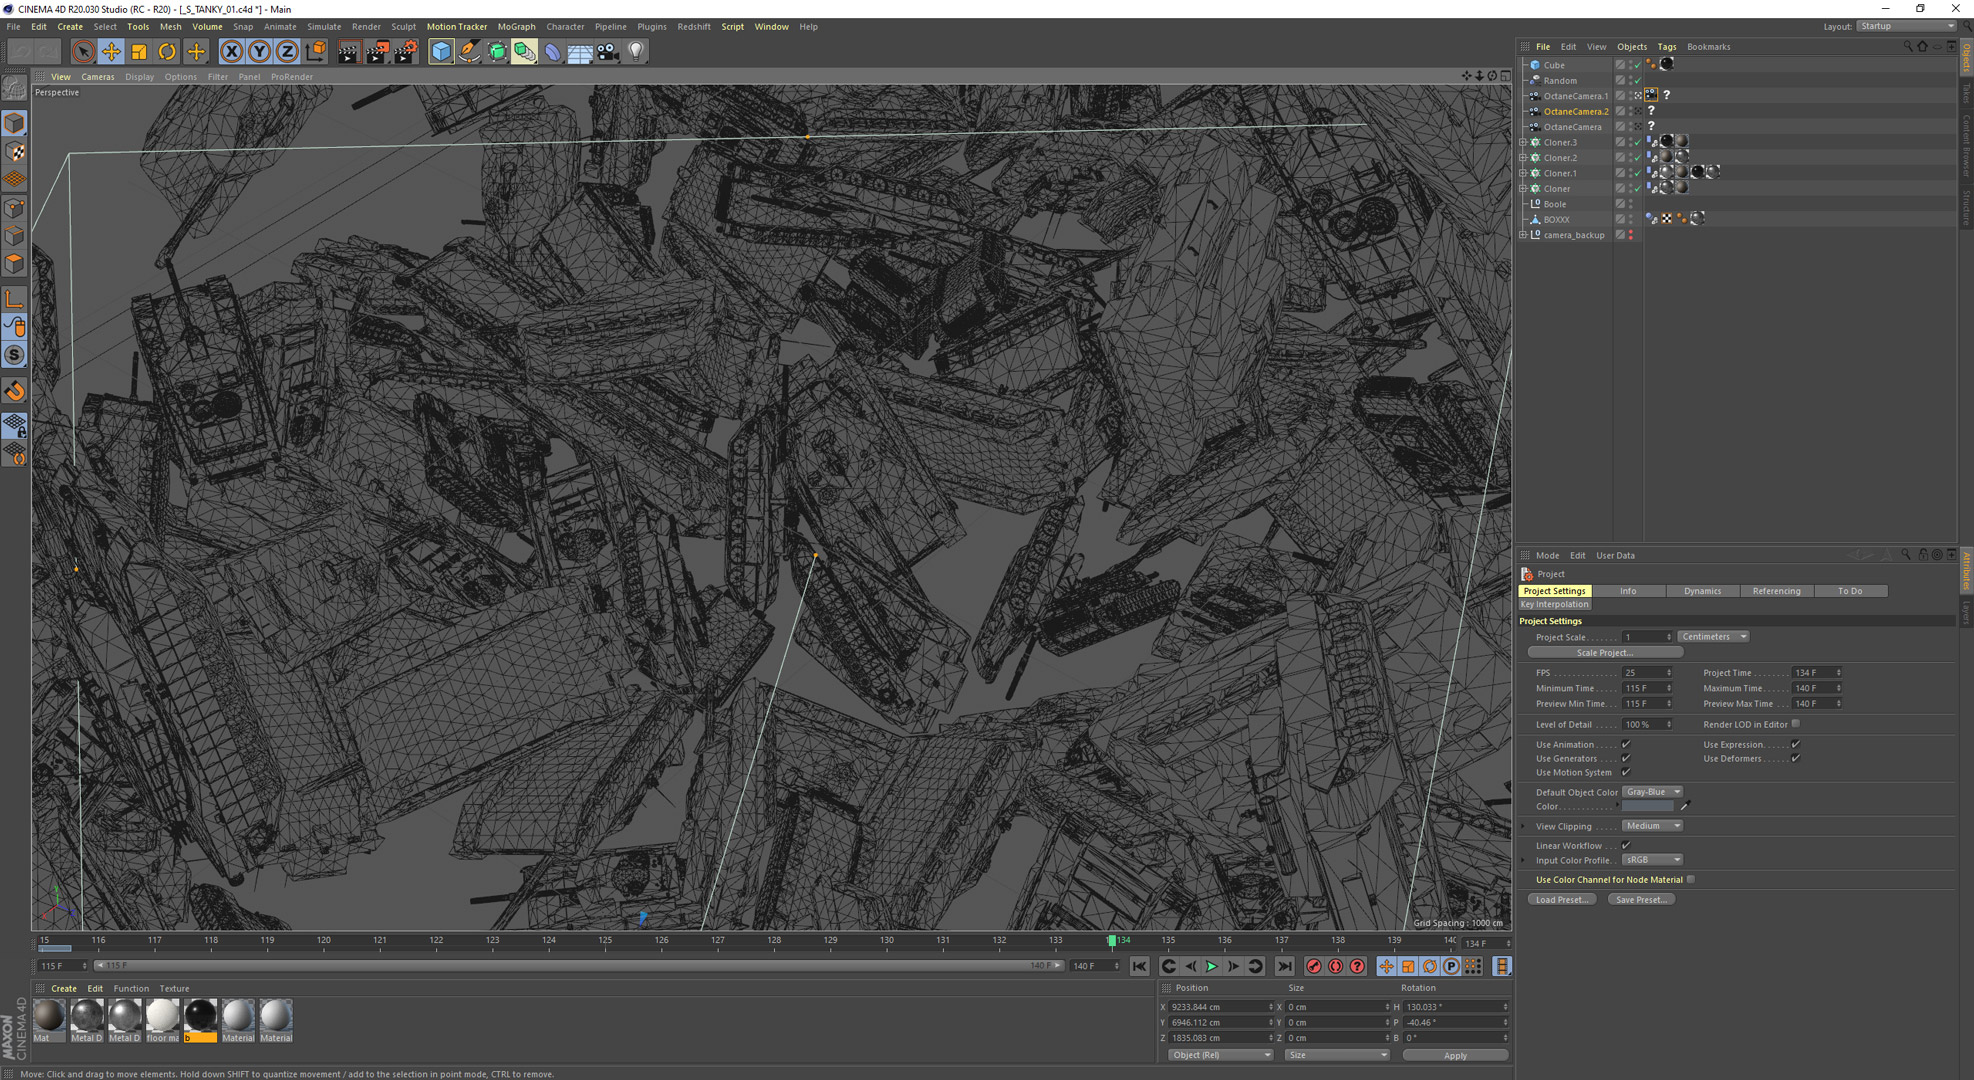The image size is (1974, 1080).
Task: Click the Apply button
Action: [1455, 1055]
